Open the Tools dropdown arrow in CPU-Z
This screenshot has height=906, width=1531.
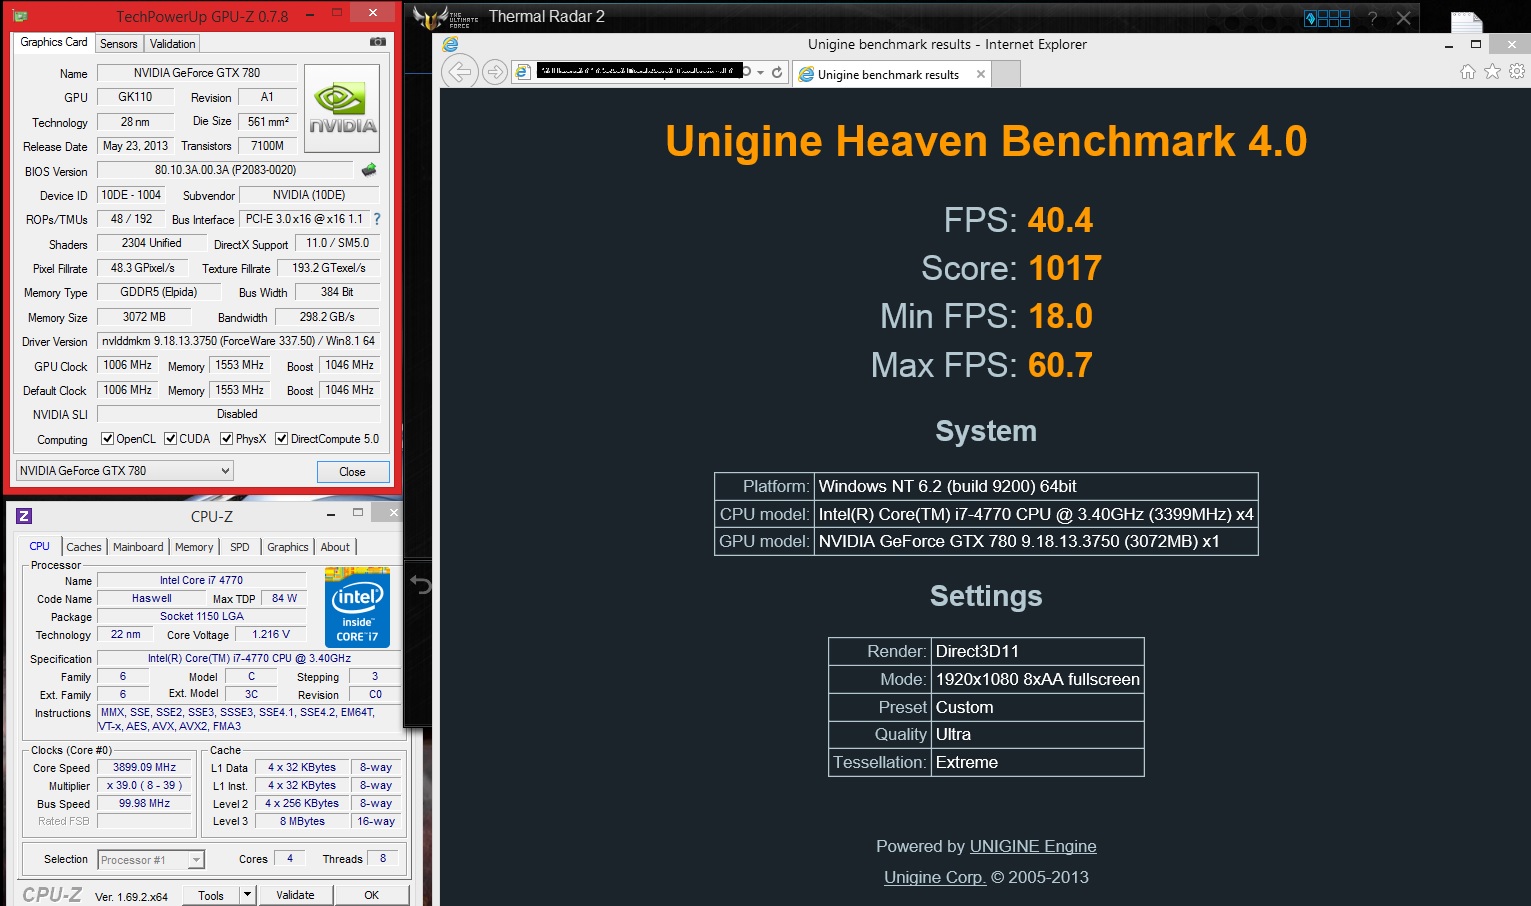(x=248, y=895)
